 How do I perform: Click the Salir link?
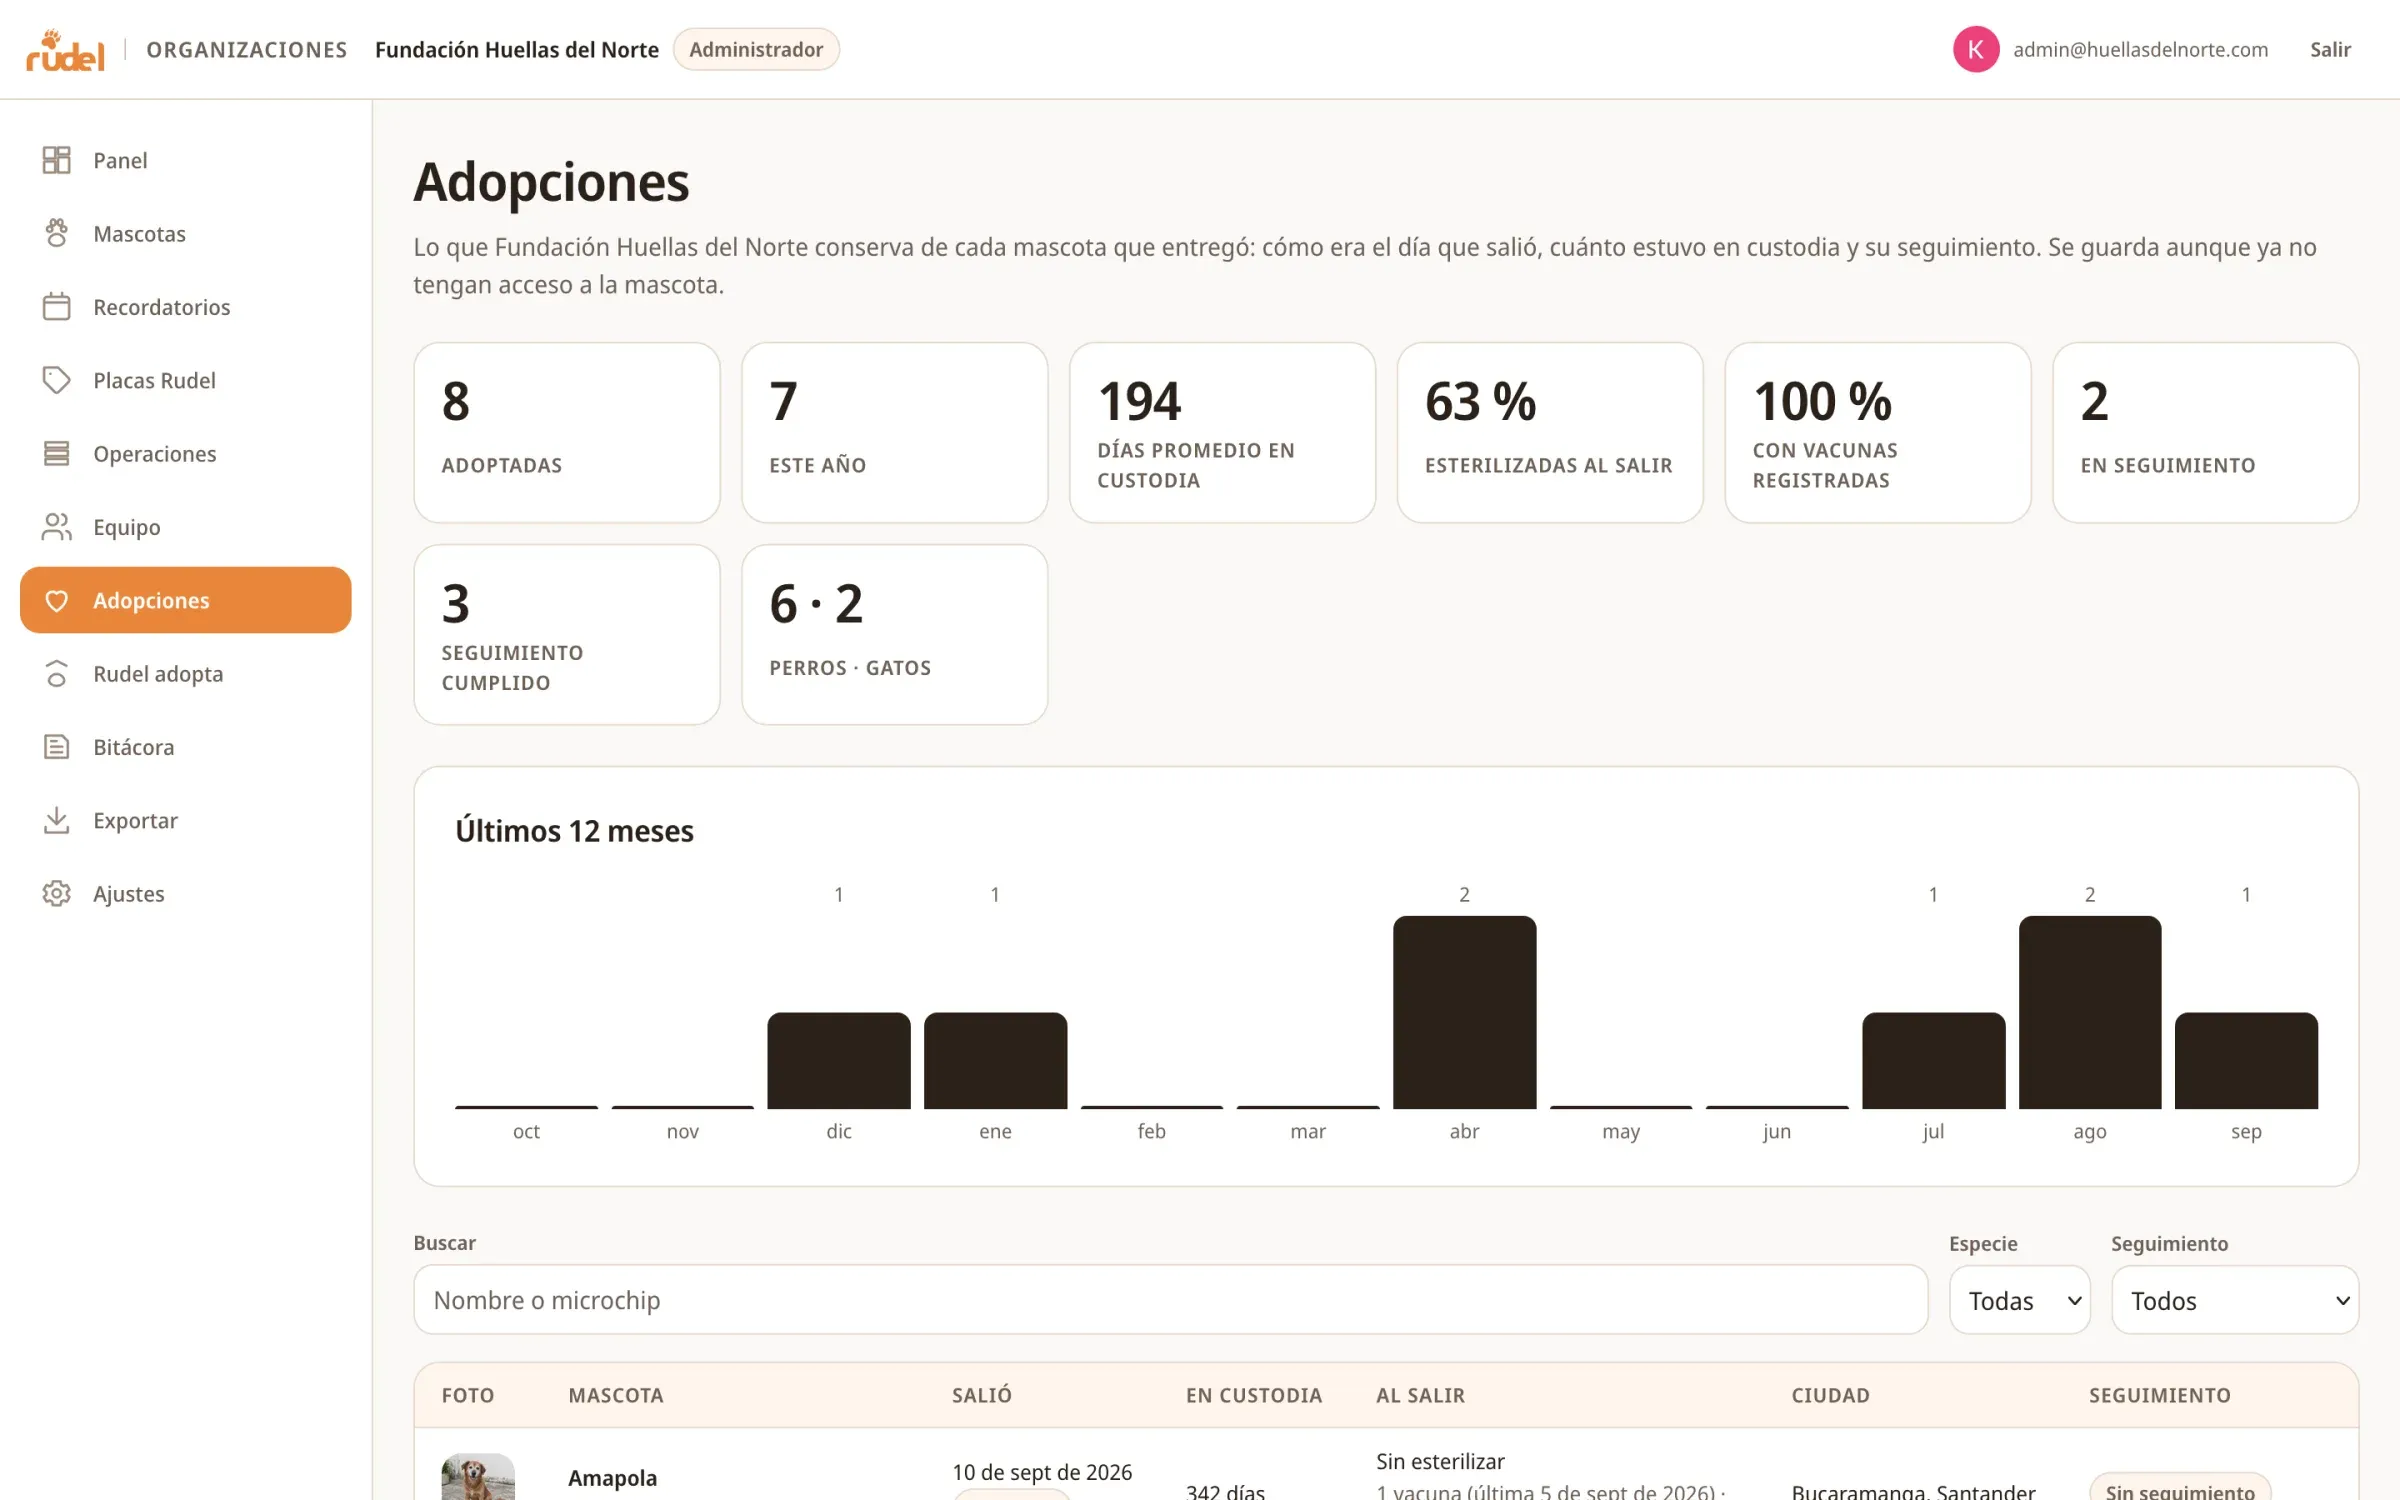[2330, 49]
